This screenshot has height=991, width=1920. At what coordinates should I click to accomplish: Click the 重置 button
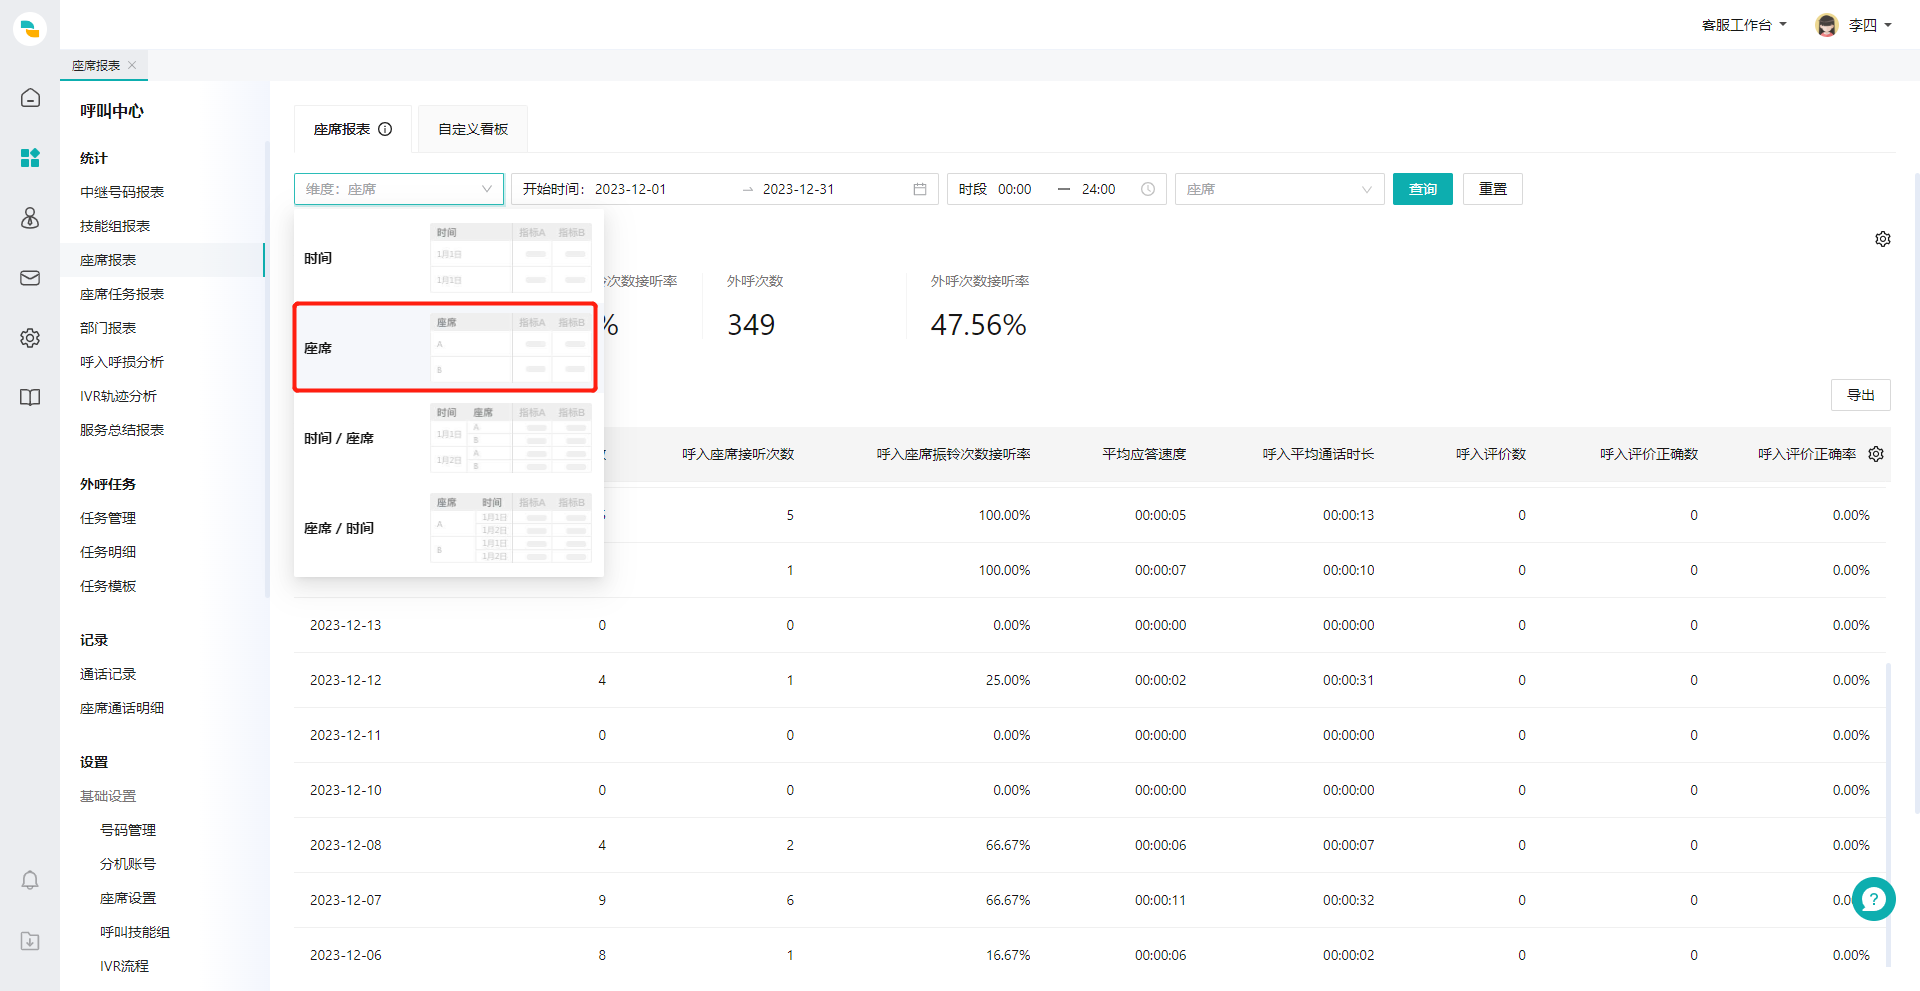click(1493, 189)
